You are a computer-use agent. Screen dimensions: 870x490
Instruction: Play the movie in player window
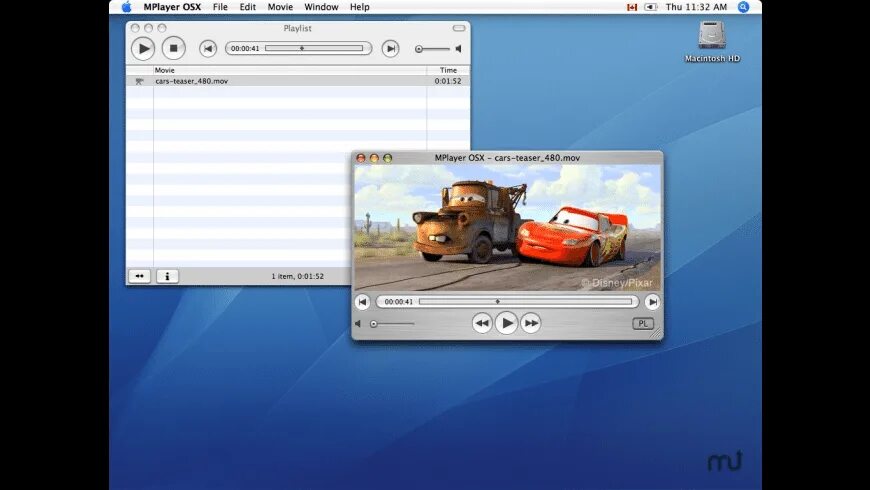pyautogui.click(x=506, y=323)
